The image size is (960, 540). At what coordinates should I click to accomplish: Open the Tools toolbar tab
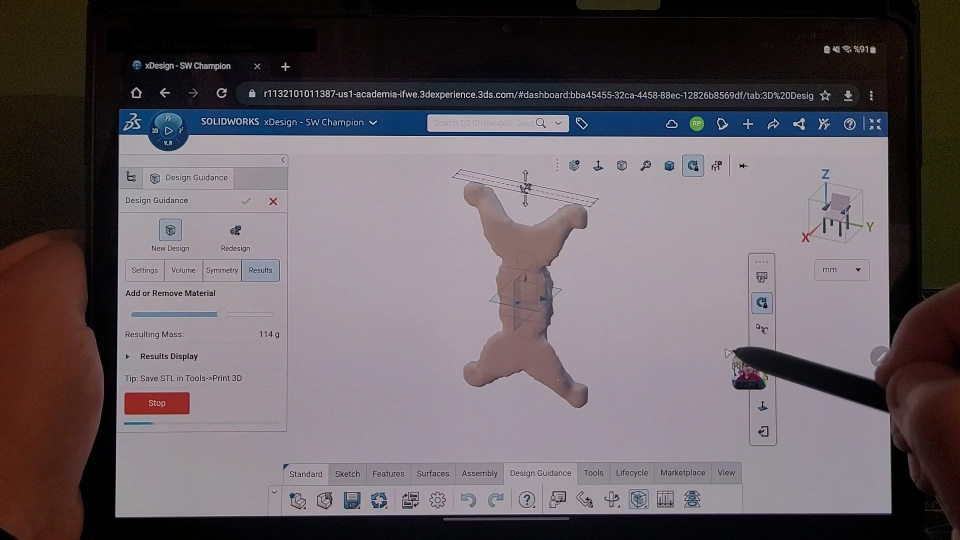pyautogui.click(x=593, y=473)
